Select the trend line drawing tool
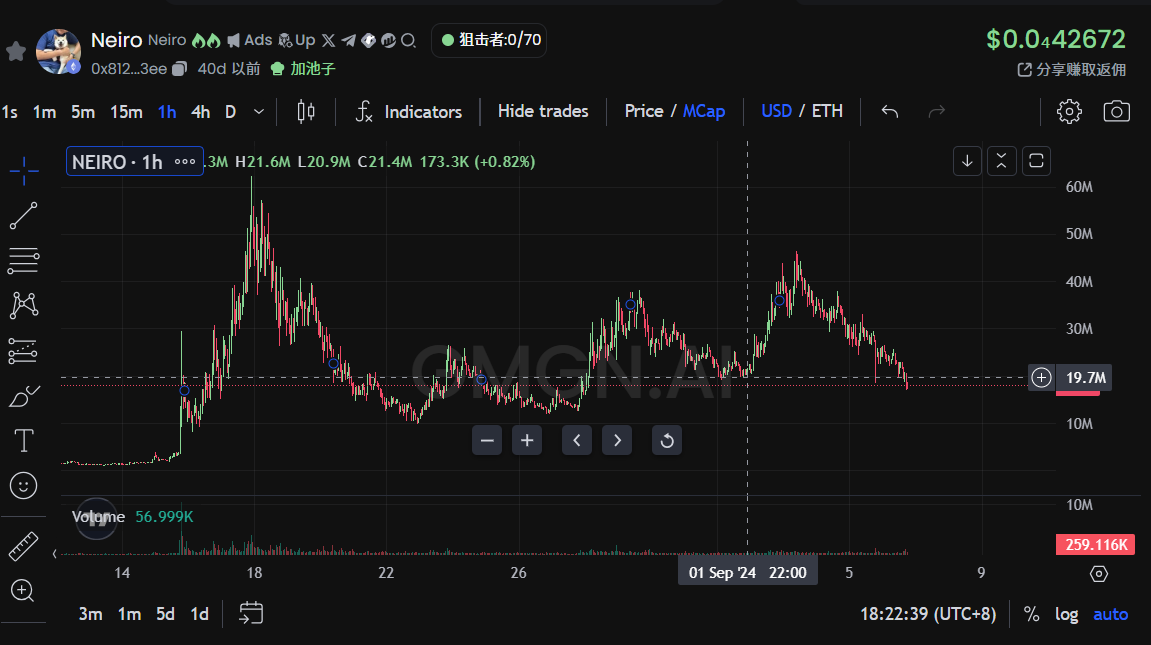The image size is (1151, 645). (x=23, y=215)
